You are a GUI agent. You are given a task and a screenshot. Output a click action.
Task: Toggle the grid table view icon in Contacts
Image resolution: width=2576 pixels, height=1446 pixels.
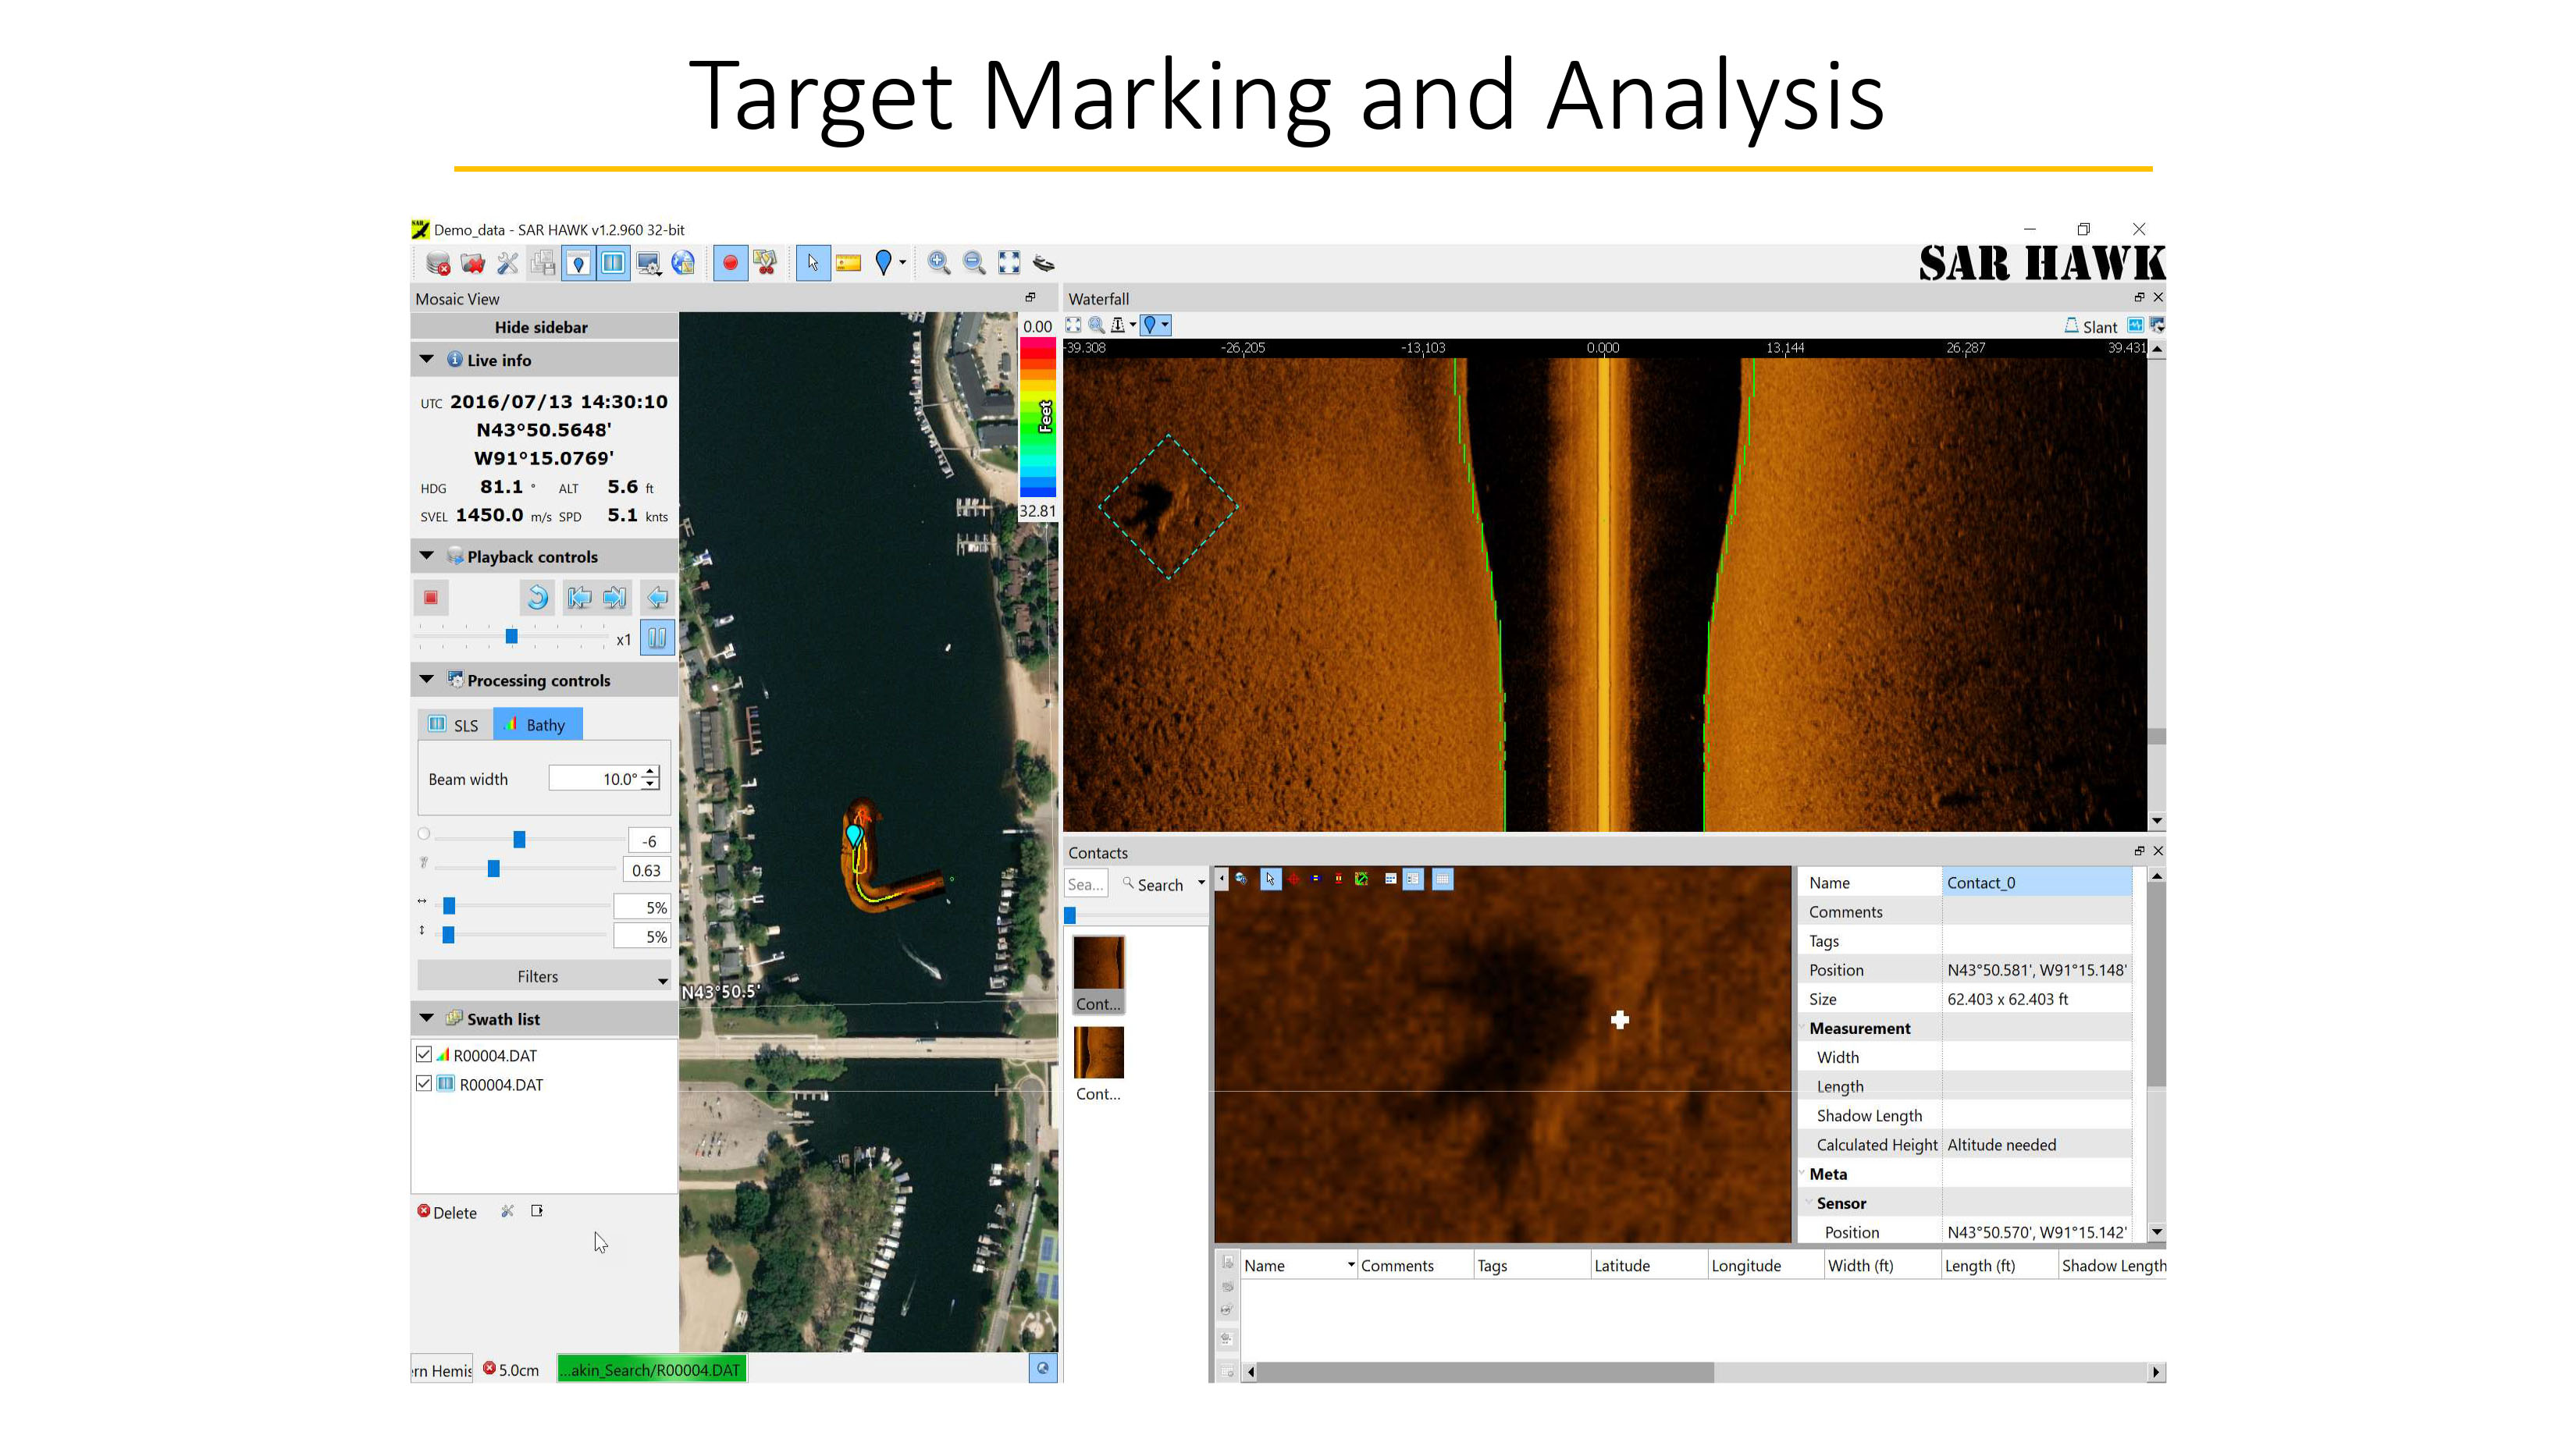1443,879
